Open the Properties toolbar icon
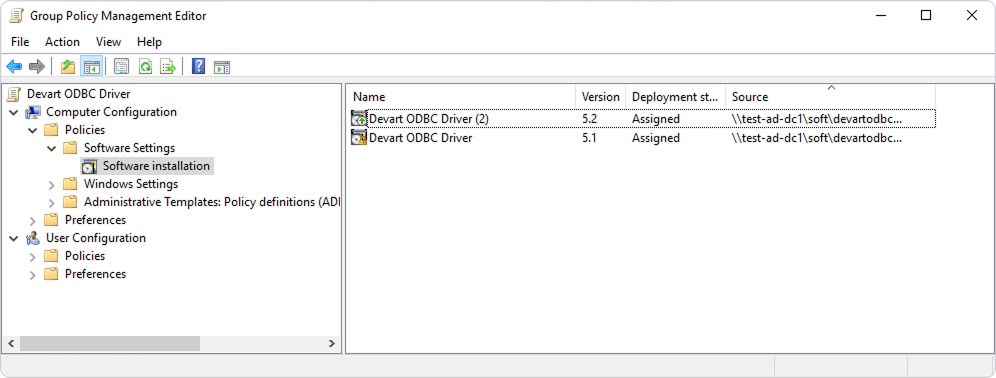The height and width of the screenshot is (378, 996). 121,66
